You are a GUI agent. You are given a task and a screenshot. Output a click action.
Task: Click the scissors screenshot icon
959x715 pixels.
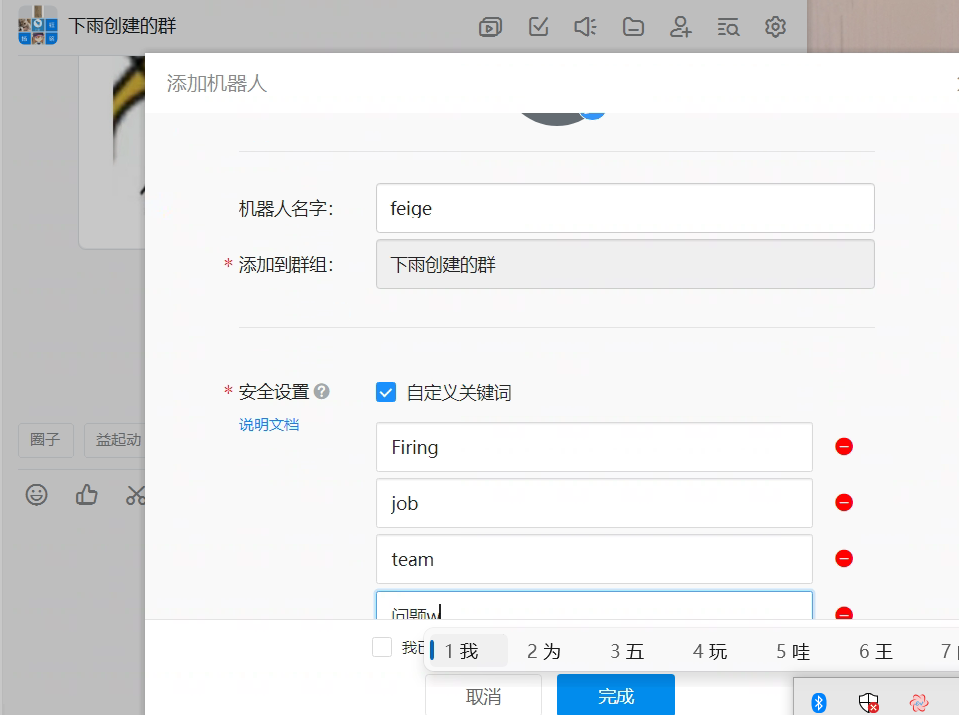[136, 494]
